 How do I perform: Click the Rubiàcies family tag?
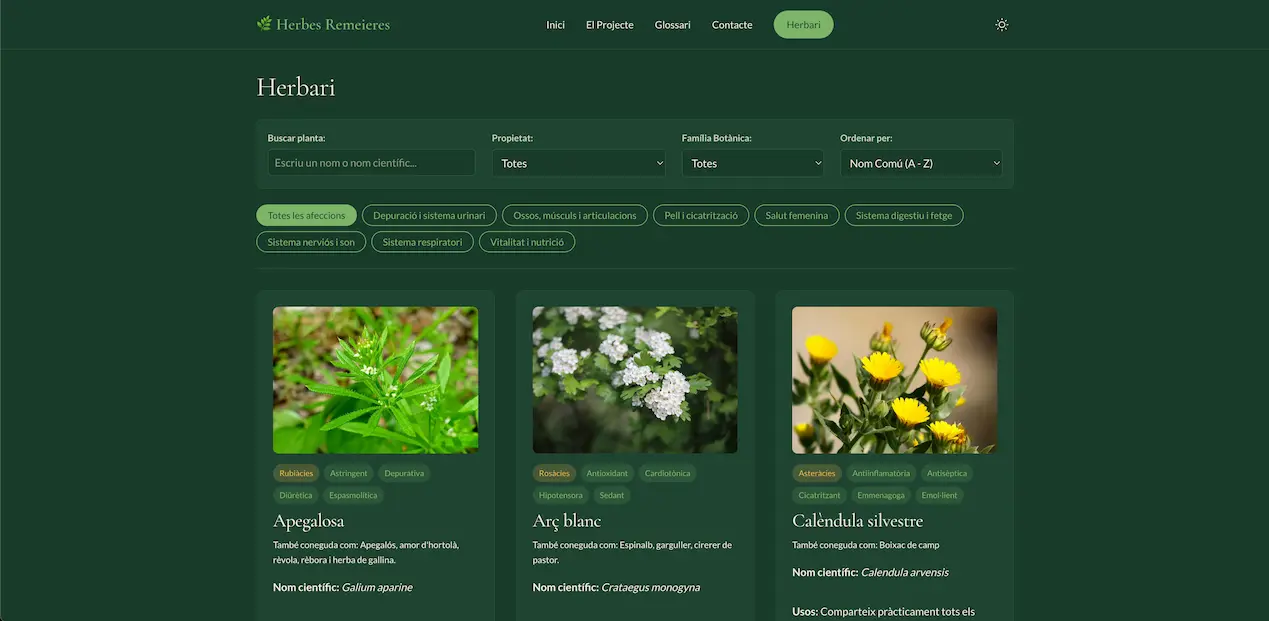(296, 473)
